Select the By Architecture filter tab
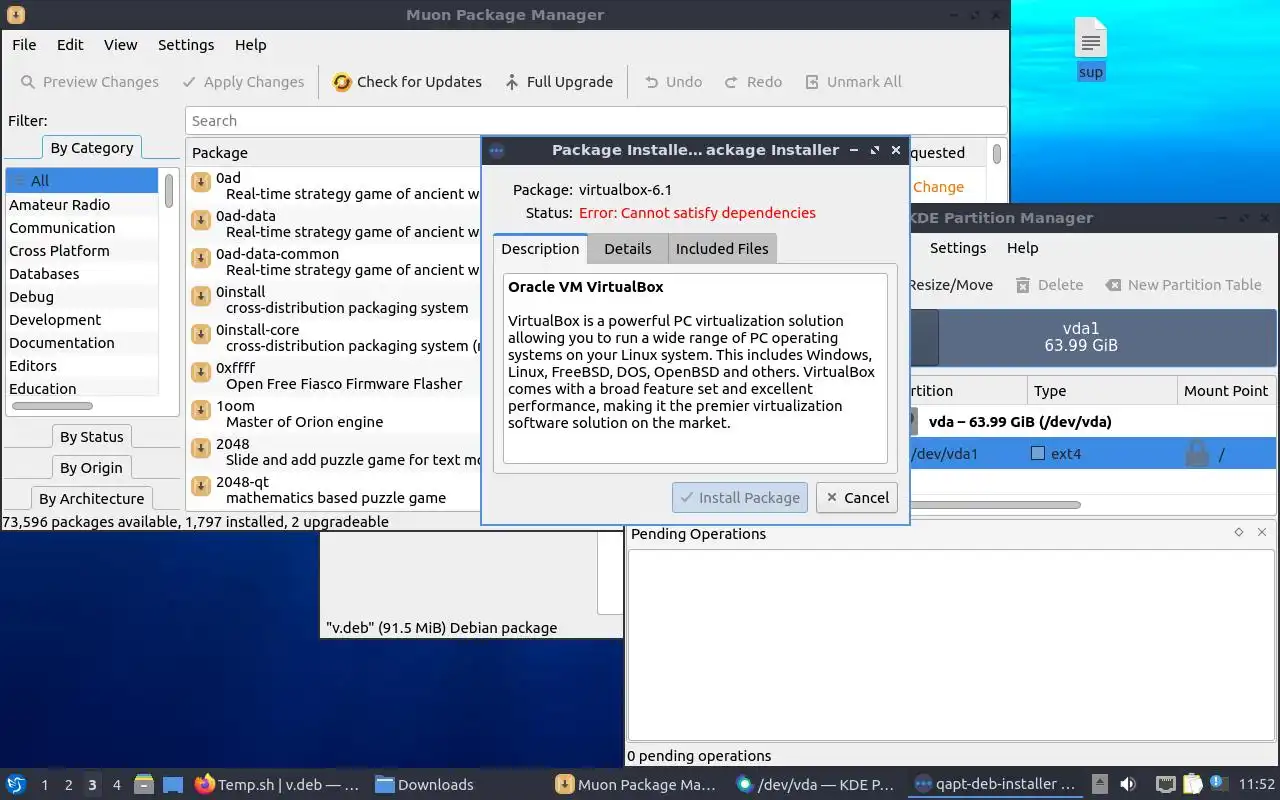This screenshot has width=1280, height=800. click(x=91, y=499)
